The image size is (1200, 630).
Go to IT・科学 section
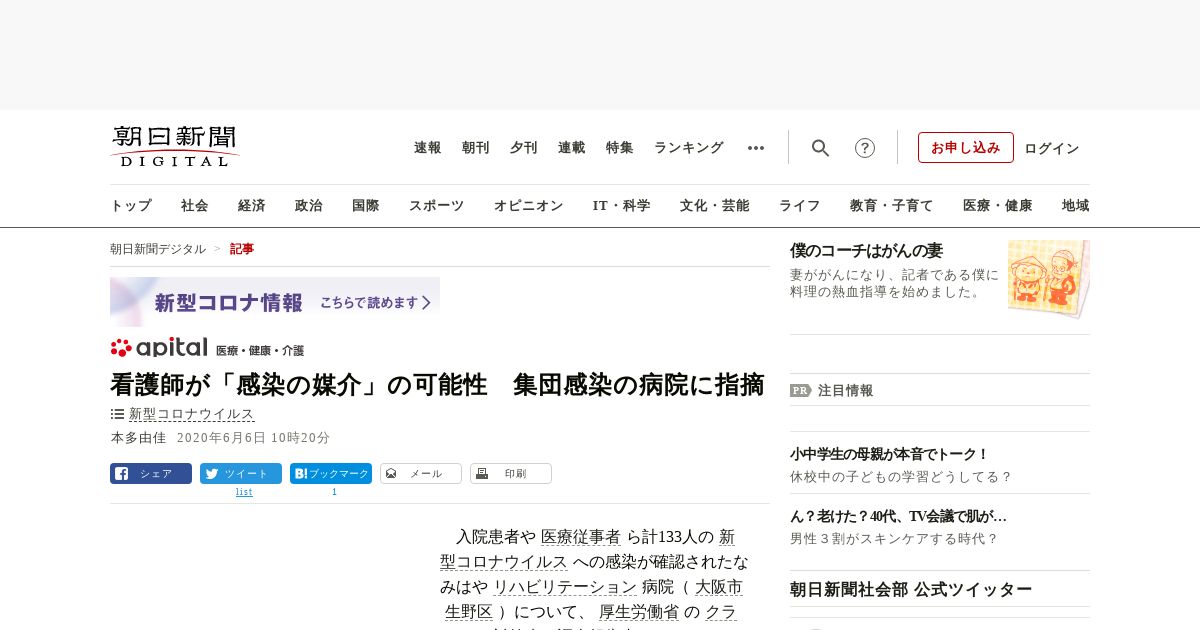pos(622,206)
